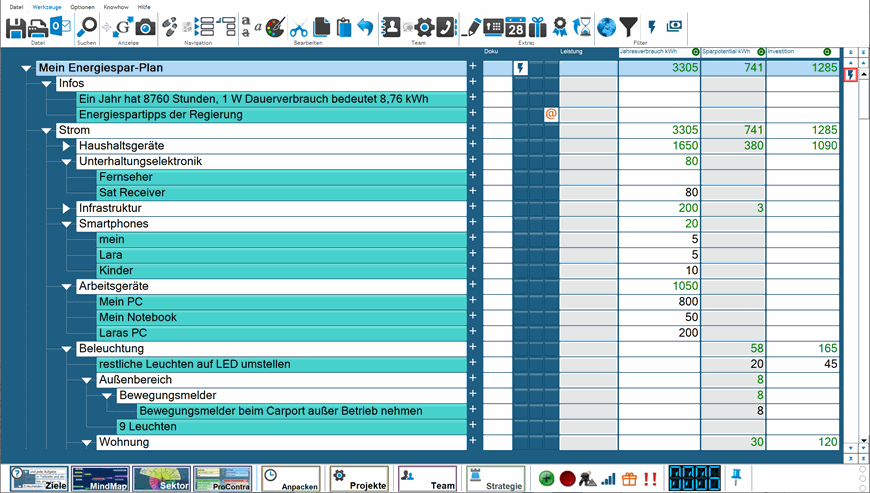This screenshot has height=493, width=870.
Task: Open the search magnifying glass tool
Action: point(87,27)
